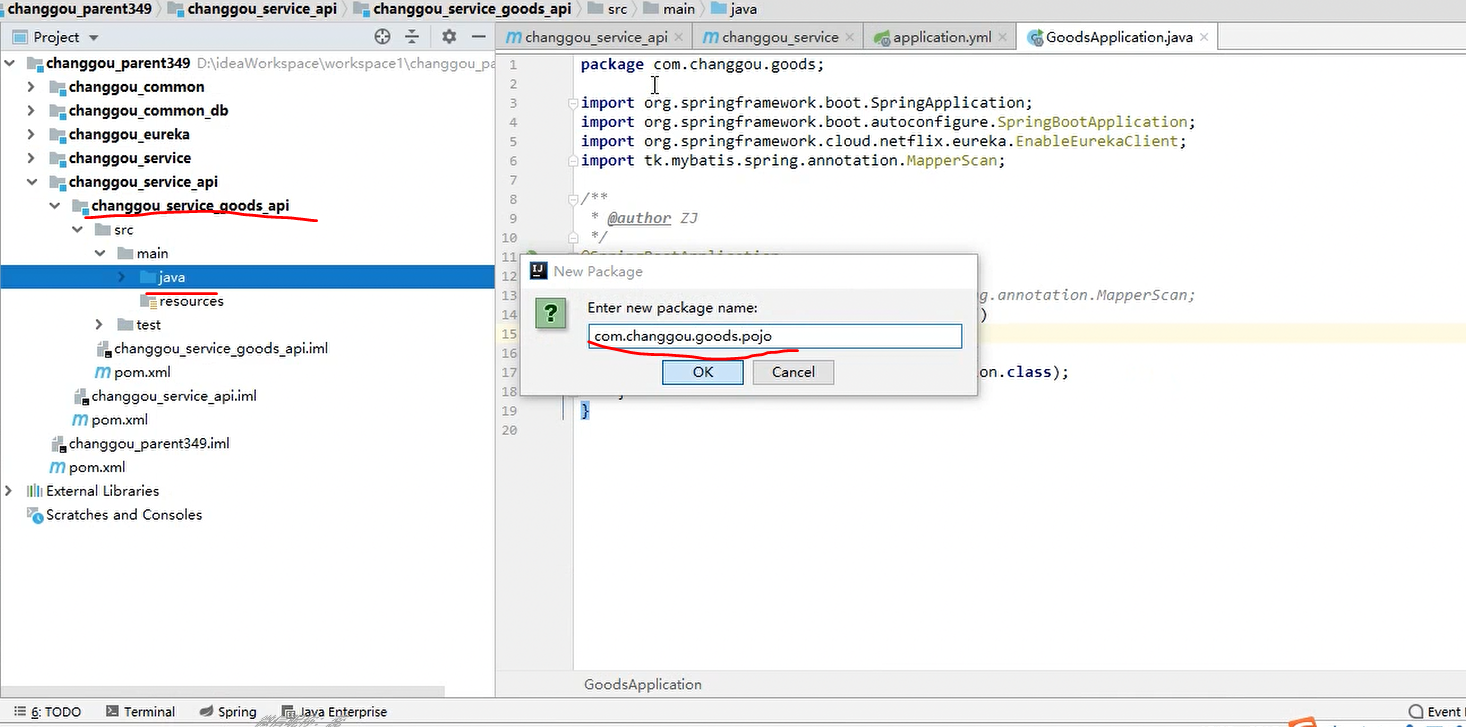Click IntelliJ logo in New Package title bar
This screenshot has width=1466, height=727.
click(x=538, y=271)
